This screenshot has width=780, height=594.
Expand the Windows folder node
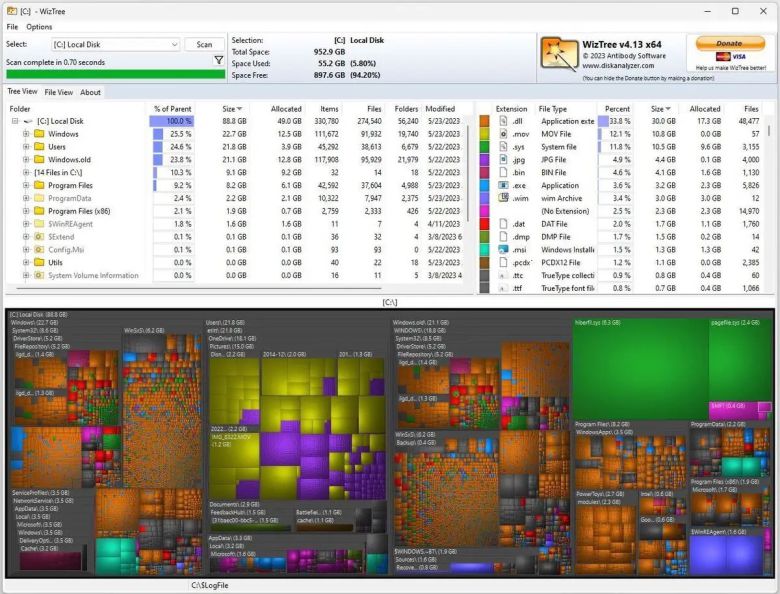26,134
